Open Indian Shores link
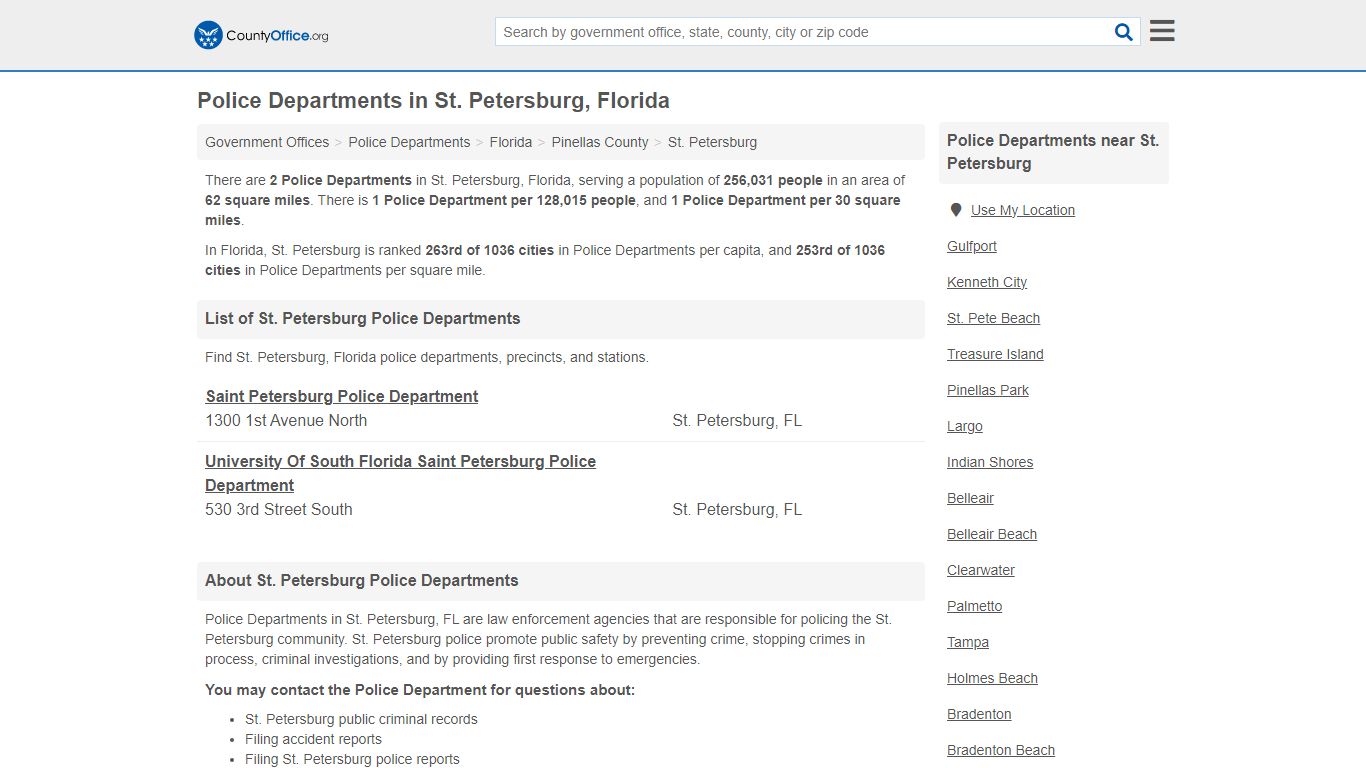This screenshot has width=1366, height=768. (x=990, y=462)
